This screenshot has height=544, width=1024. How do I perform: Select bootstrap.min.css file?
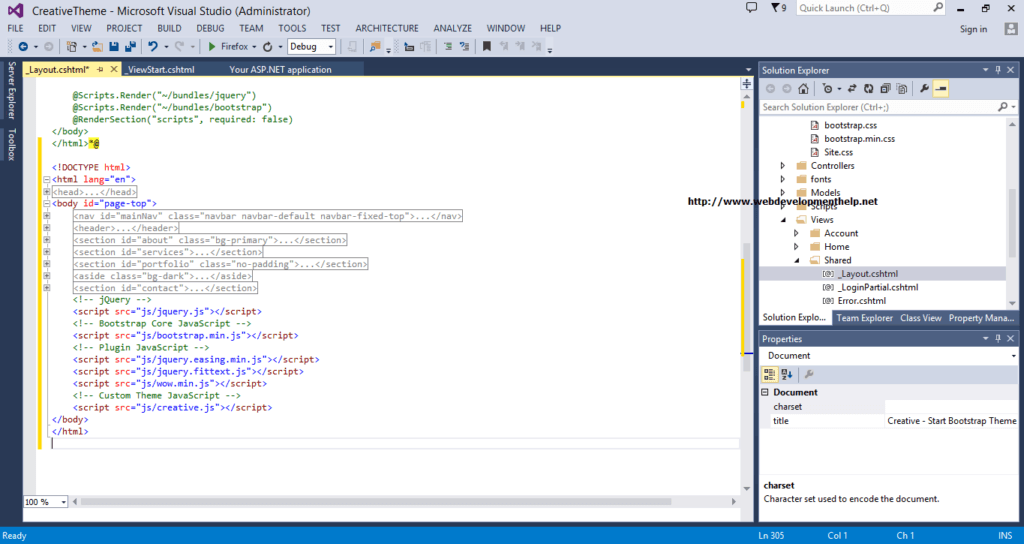pos(859,138)
